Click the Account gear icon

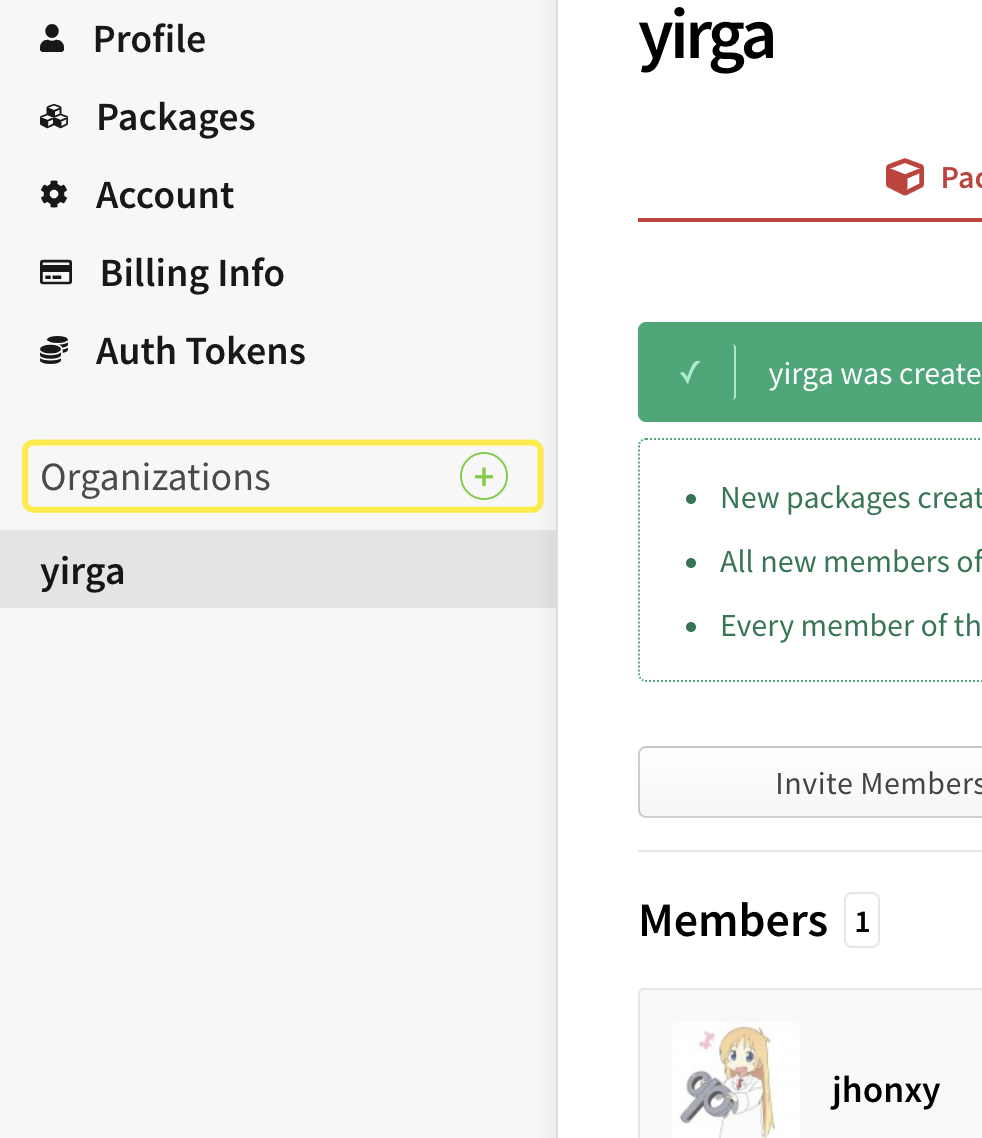(54, 194)
